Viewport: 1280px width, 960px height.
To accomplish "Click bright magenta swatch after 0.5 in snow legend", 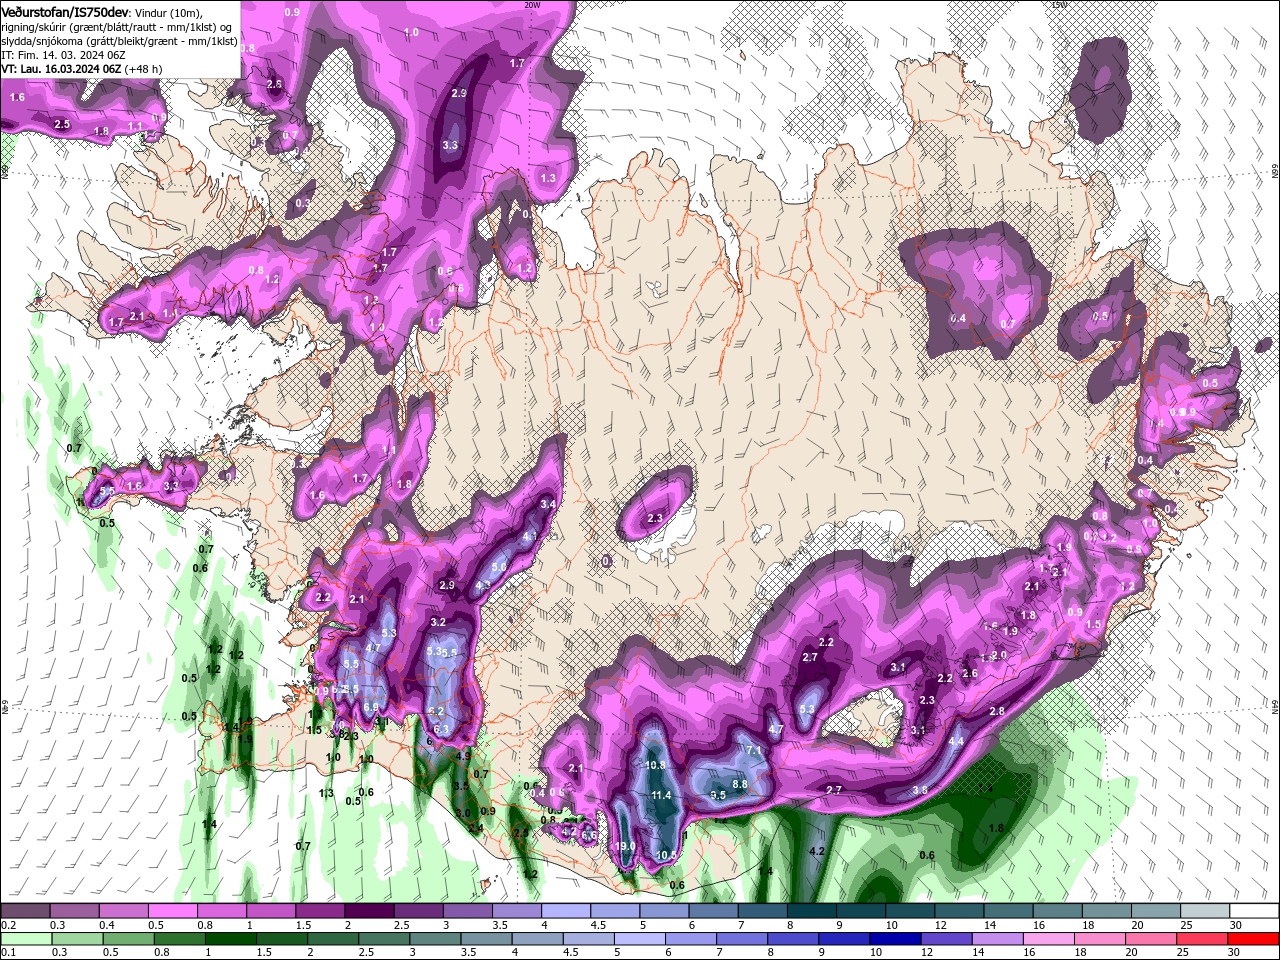I will click(172, 911).
